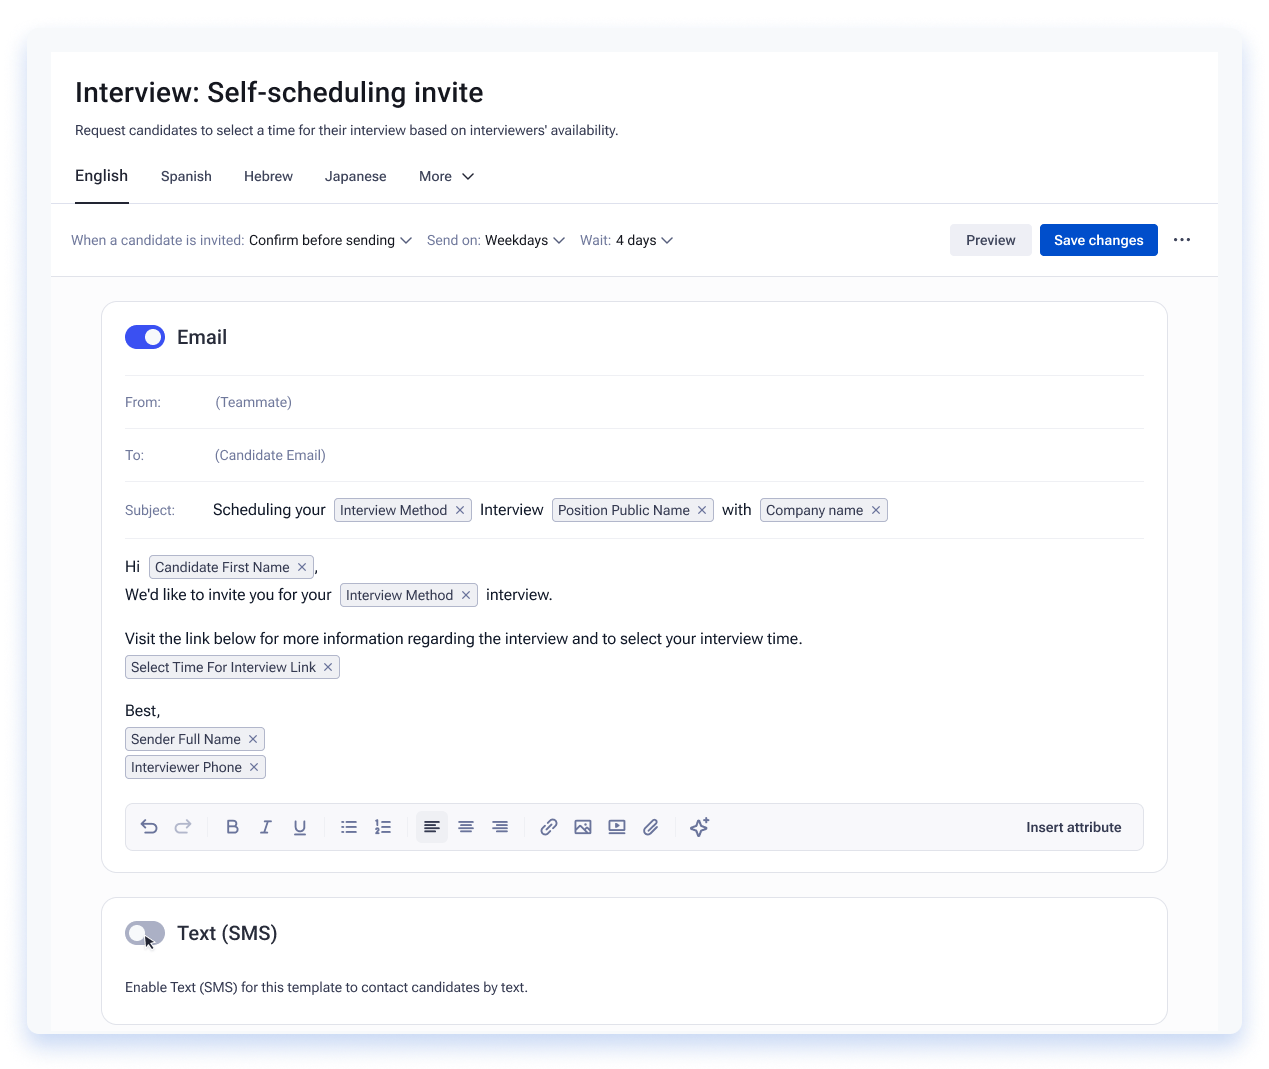1269x1069 pixels.
Task: Click Save changes button
Action: (1098, 240)
